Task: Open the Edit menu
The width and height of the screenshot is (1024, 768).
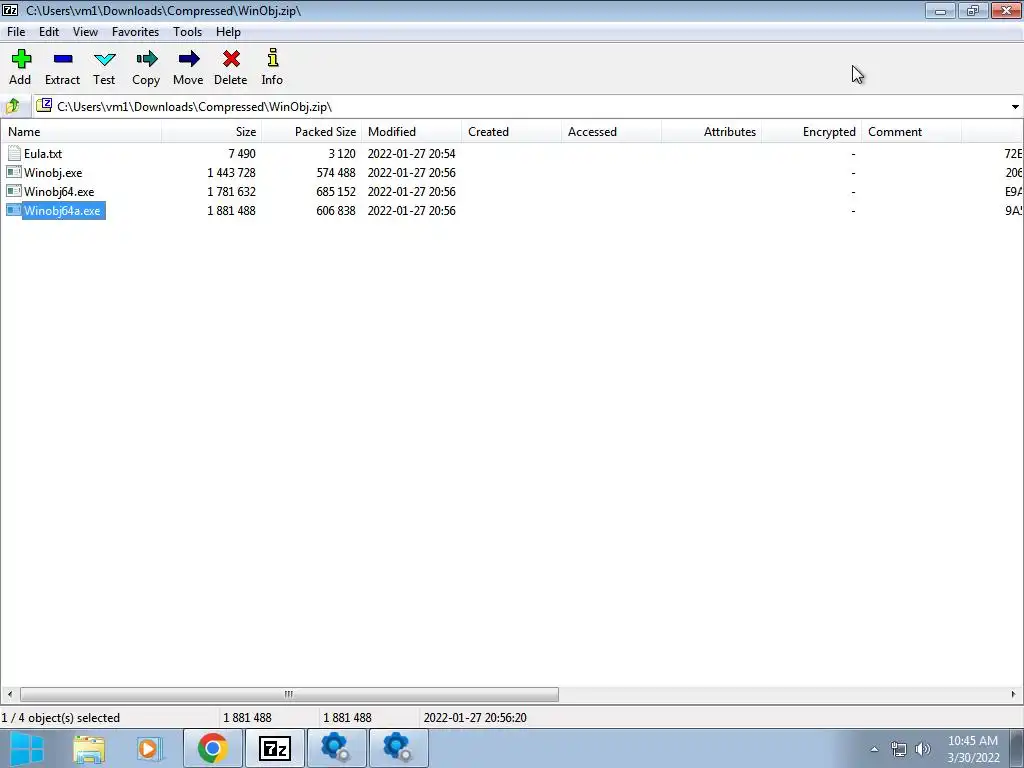Action: click(x=49, y=31)
